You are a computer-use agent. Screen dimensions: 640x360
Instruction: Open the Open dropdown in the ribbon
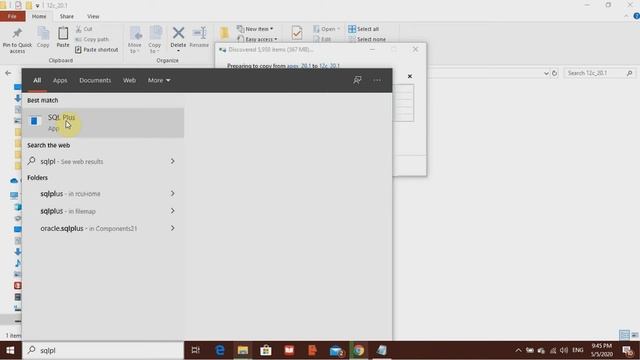pyautogui.click(x=327, y=29)
